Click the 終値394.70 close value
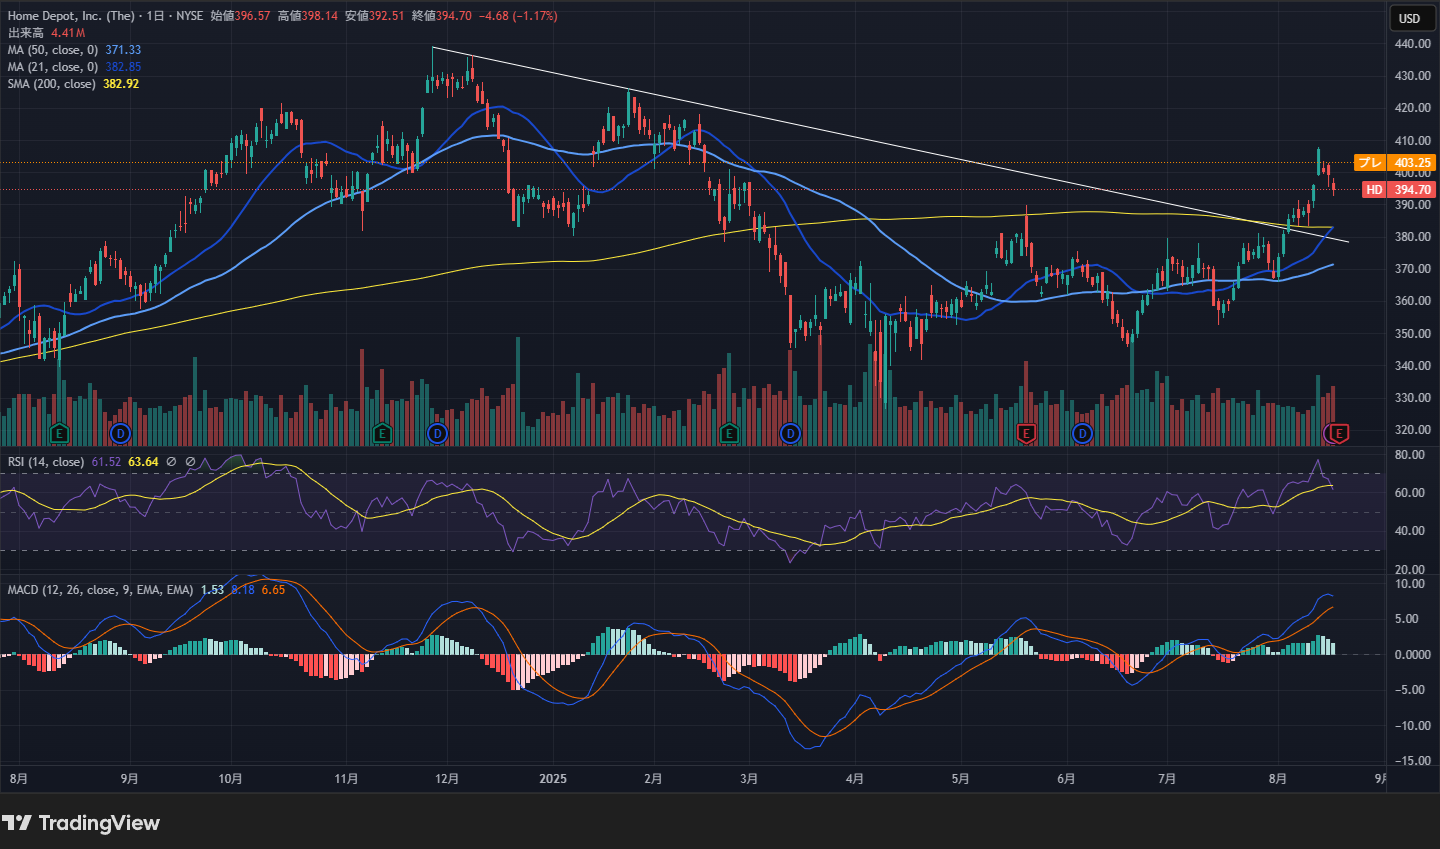 [441, 16]
